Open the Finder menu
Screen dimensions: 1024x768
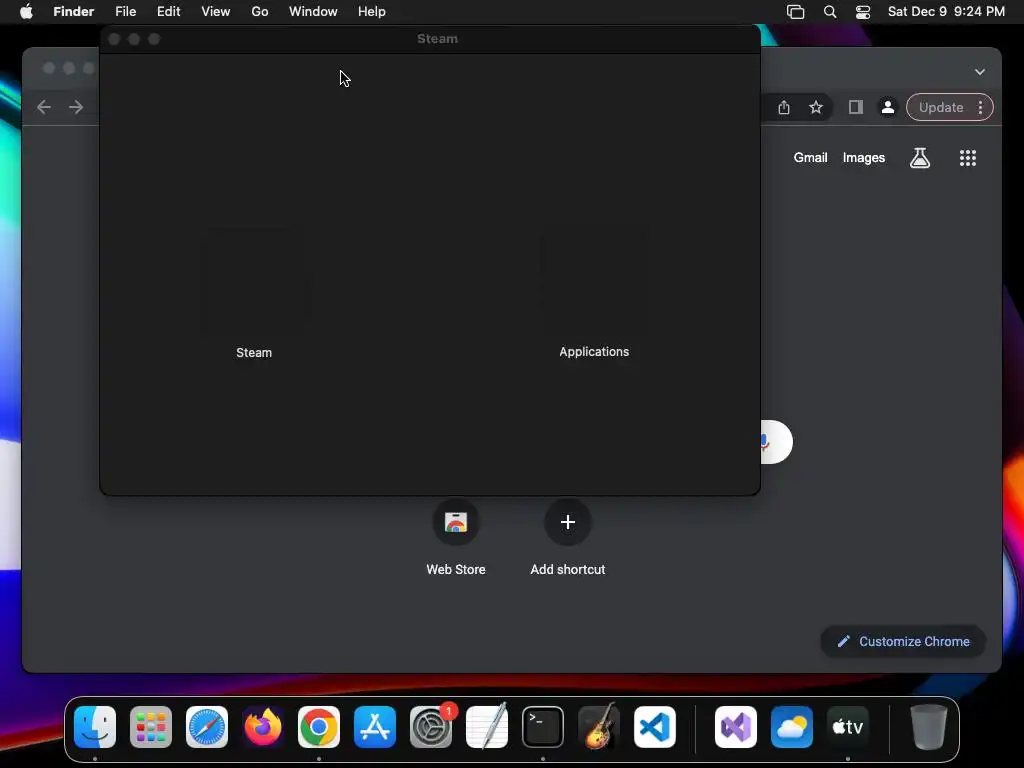[x=73, y=12]
